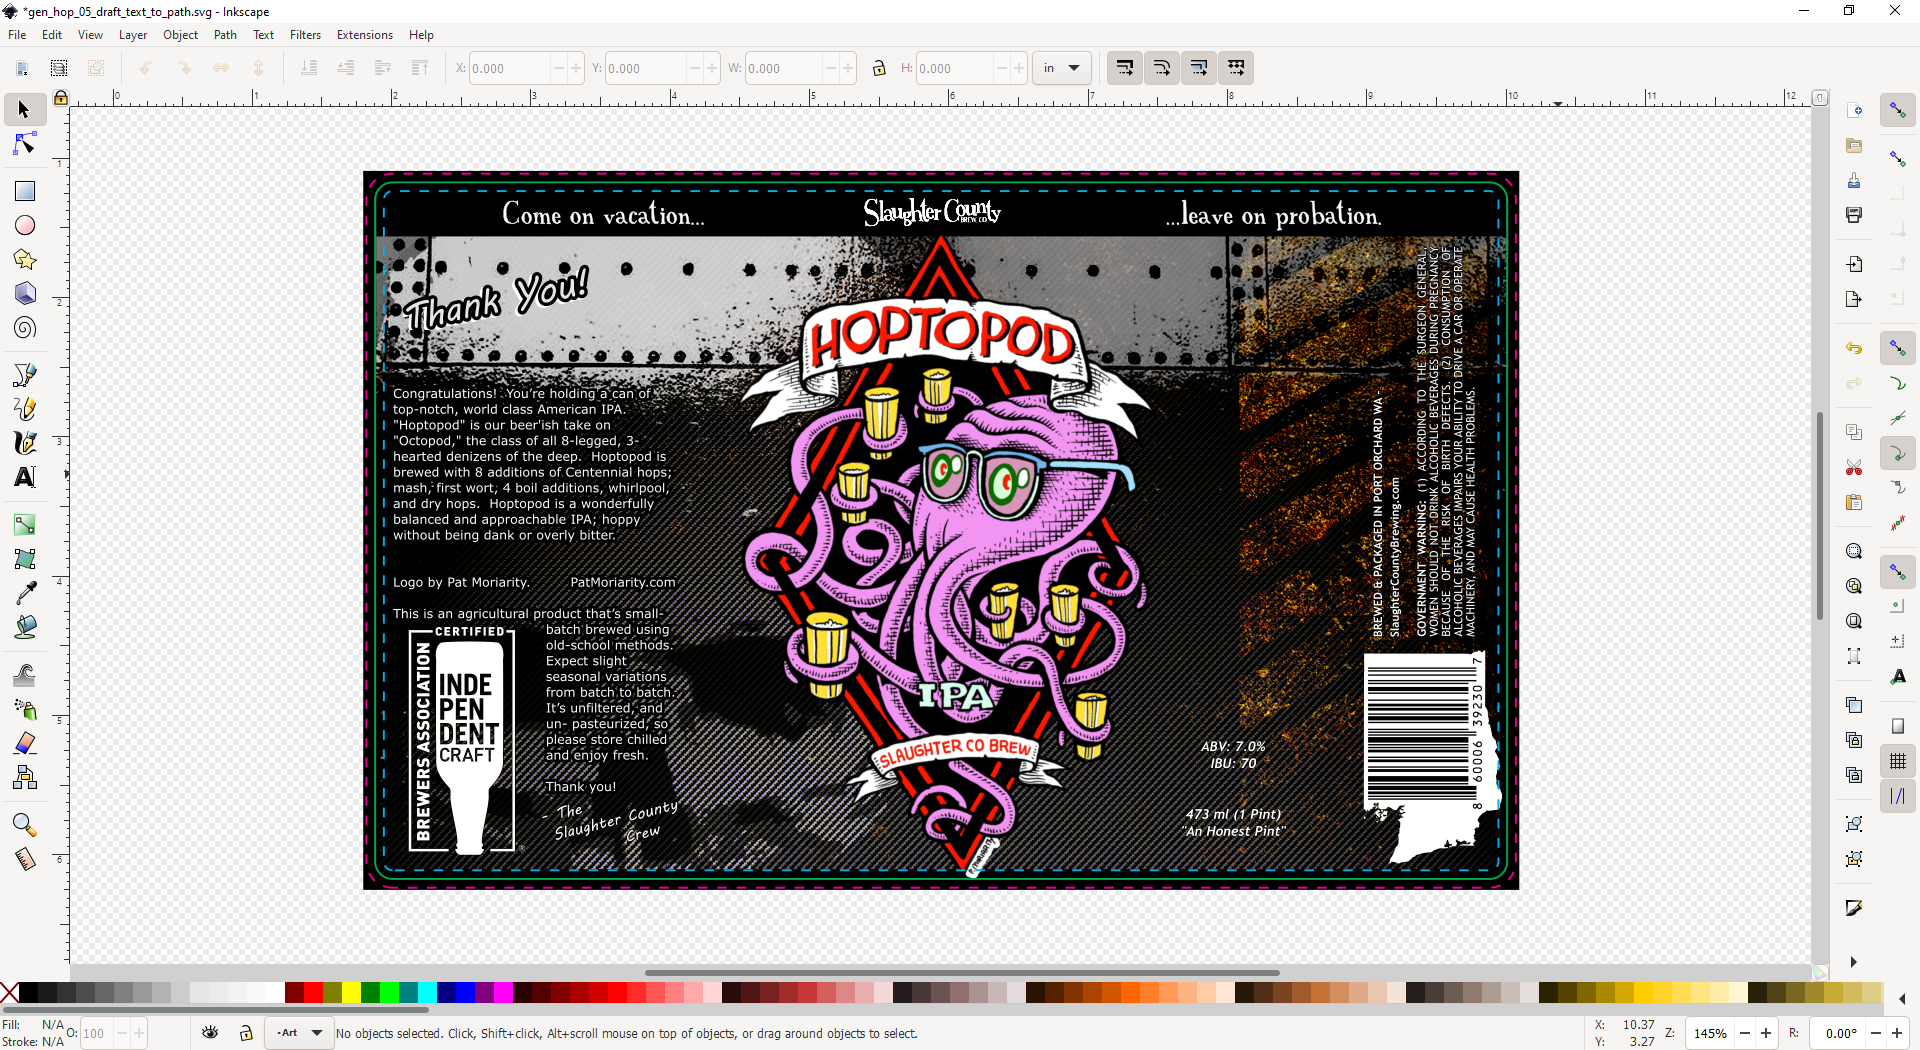Select the Rectangle tool

(x=25, y=190)
